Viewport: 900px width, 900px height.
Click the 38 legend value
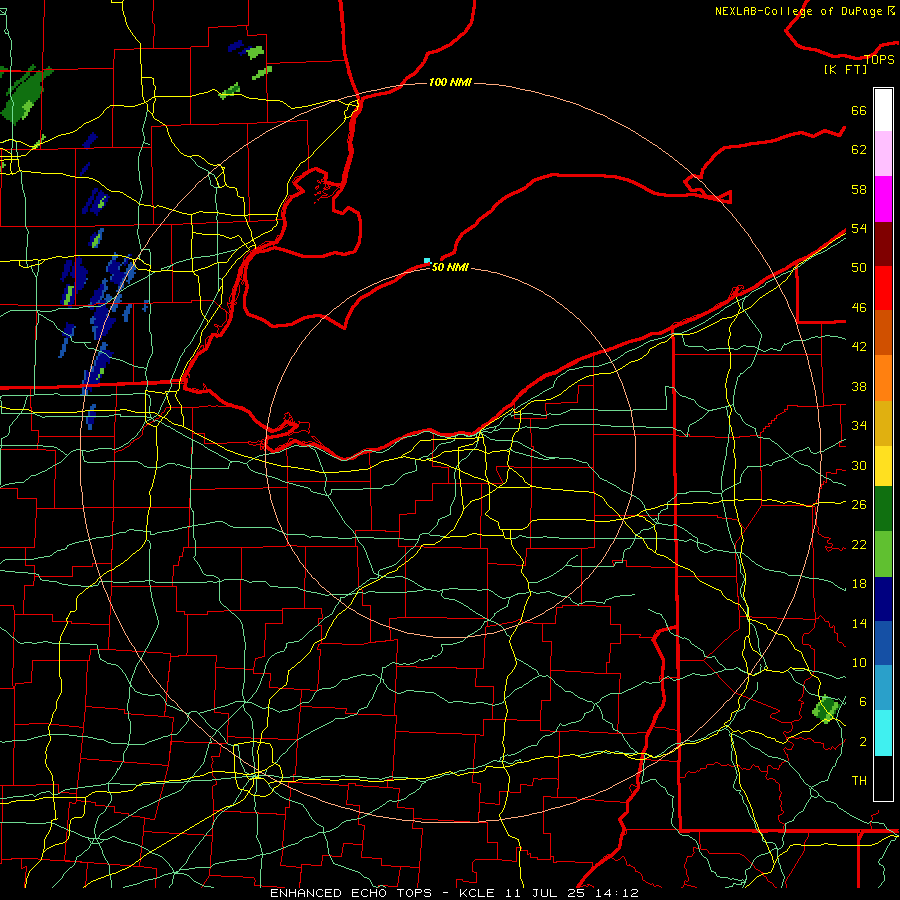pos(859,386)
